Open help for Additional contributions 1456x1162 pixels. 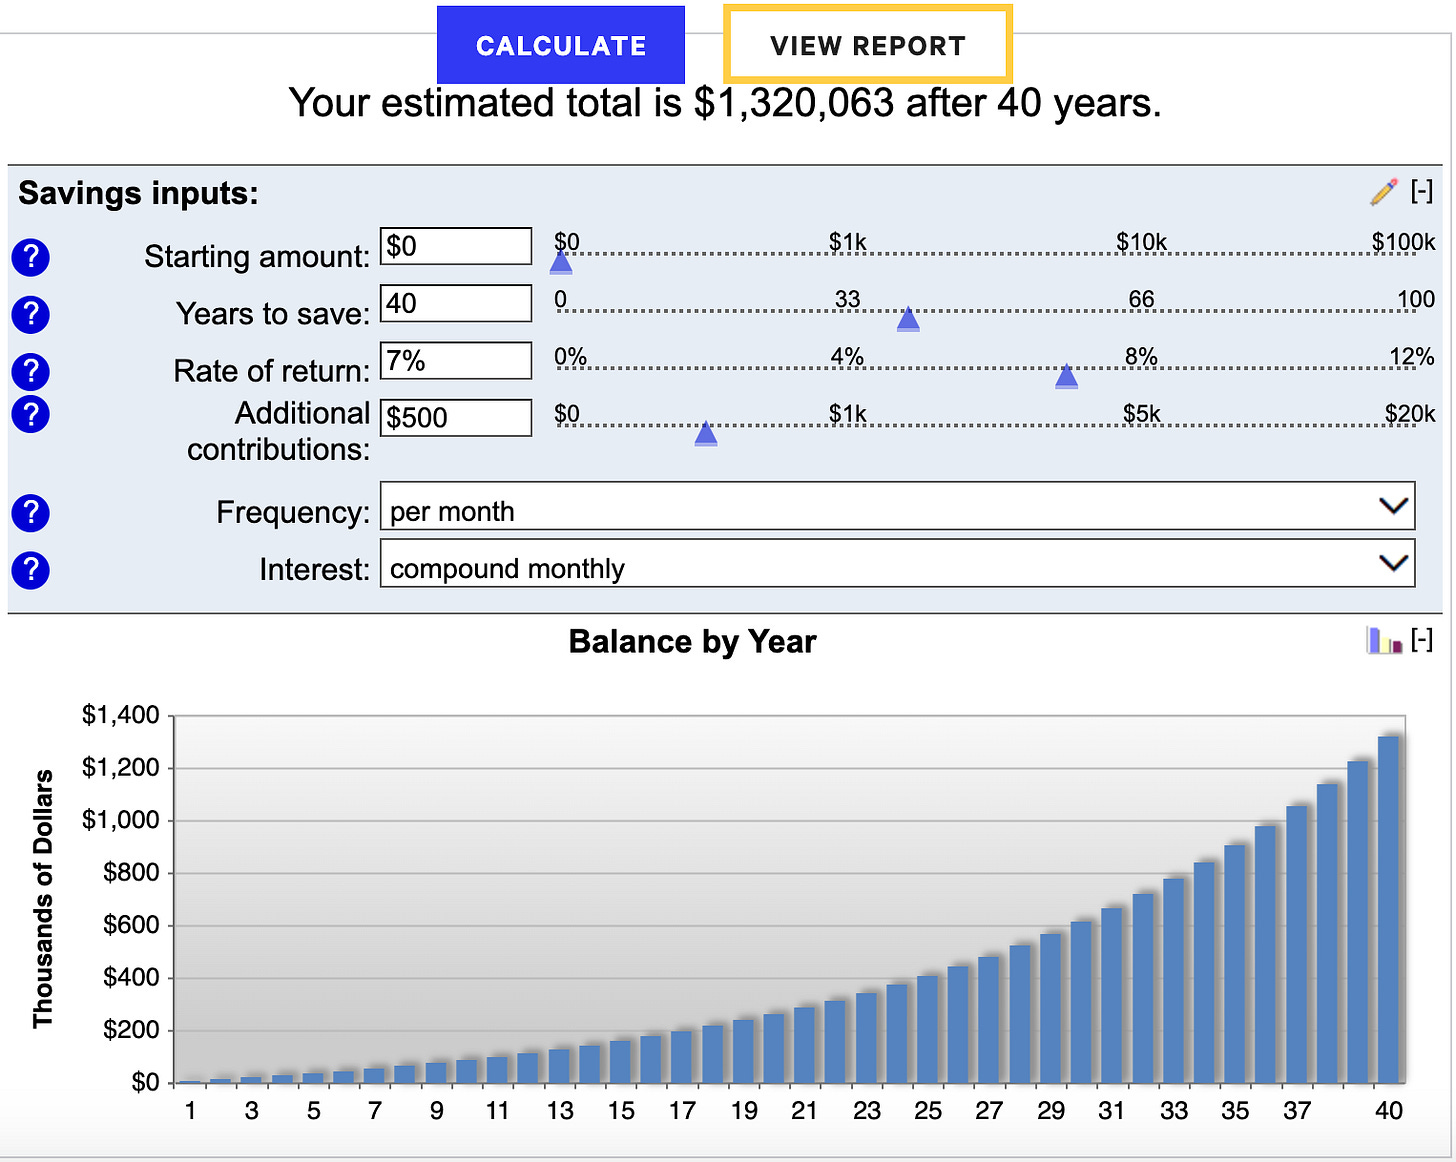click(x=31, y=414)
